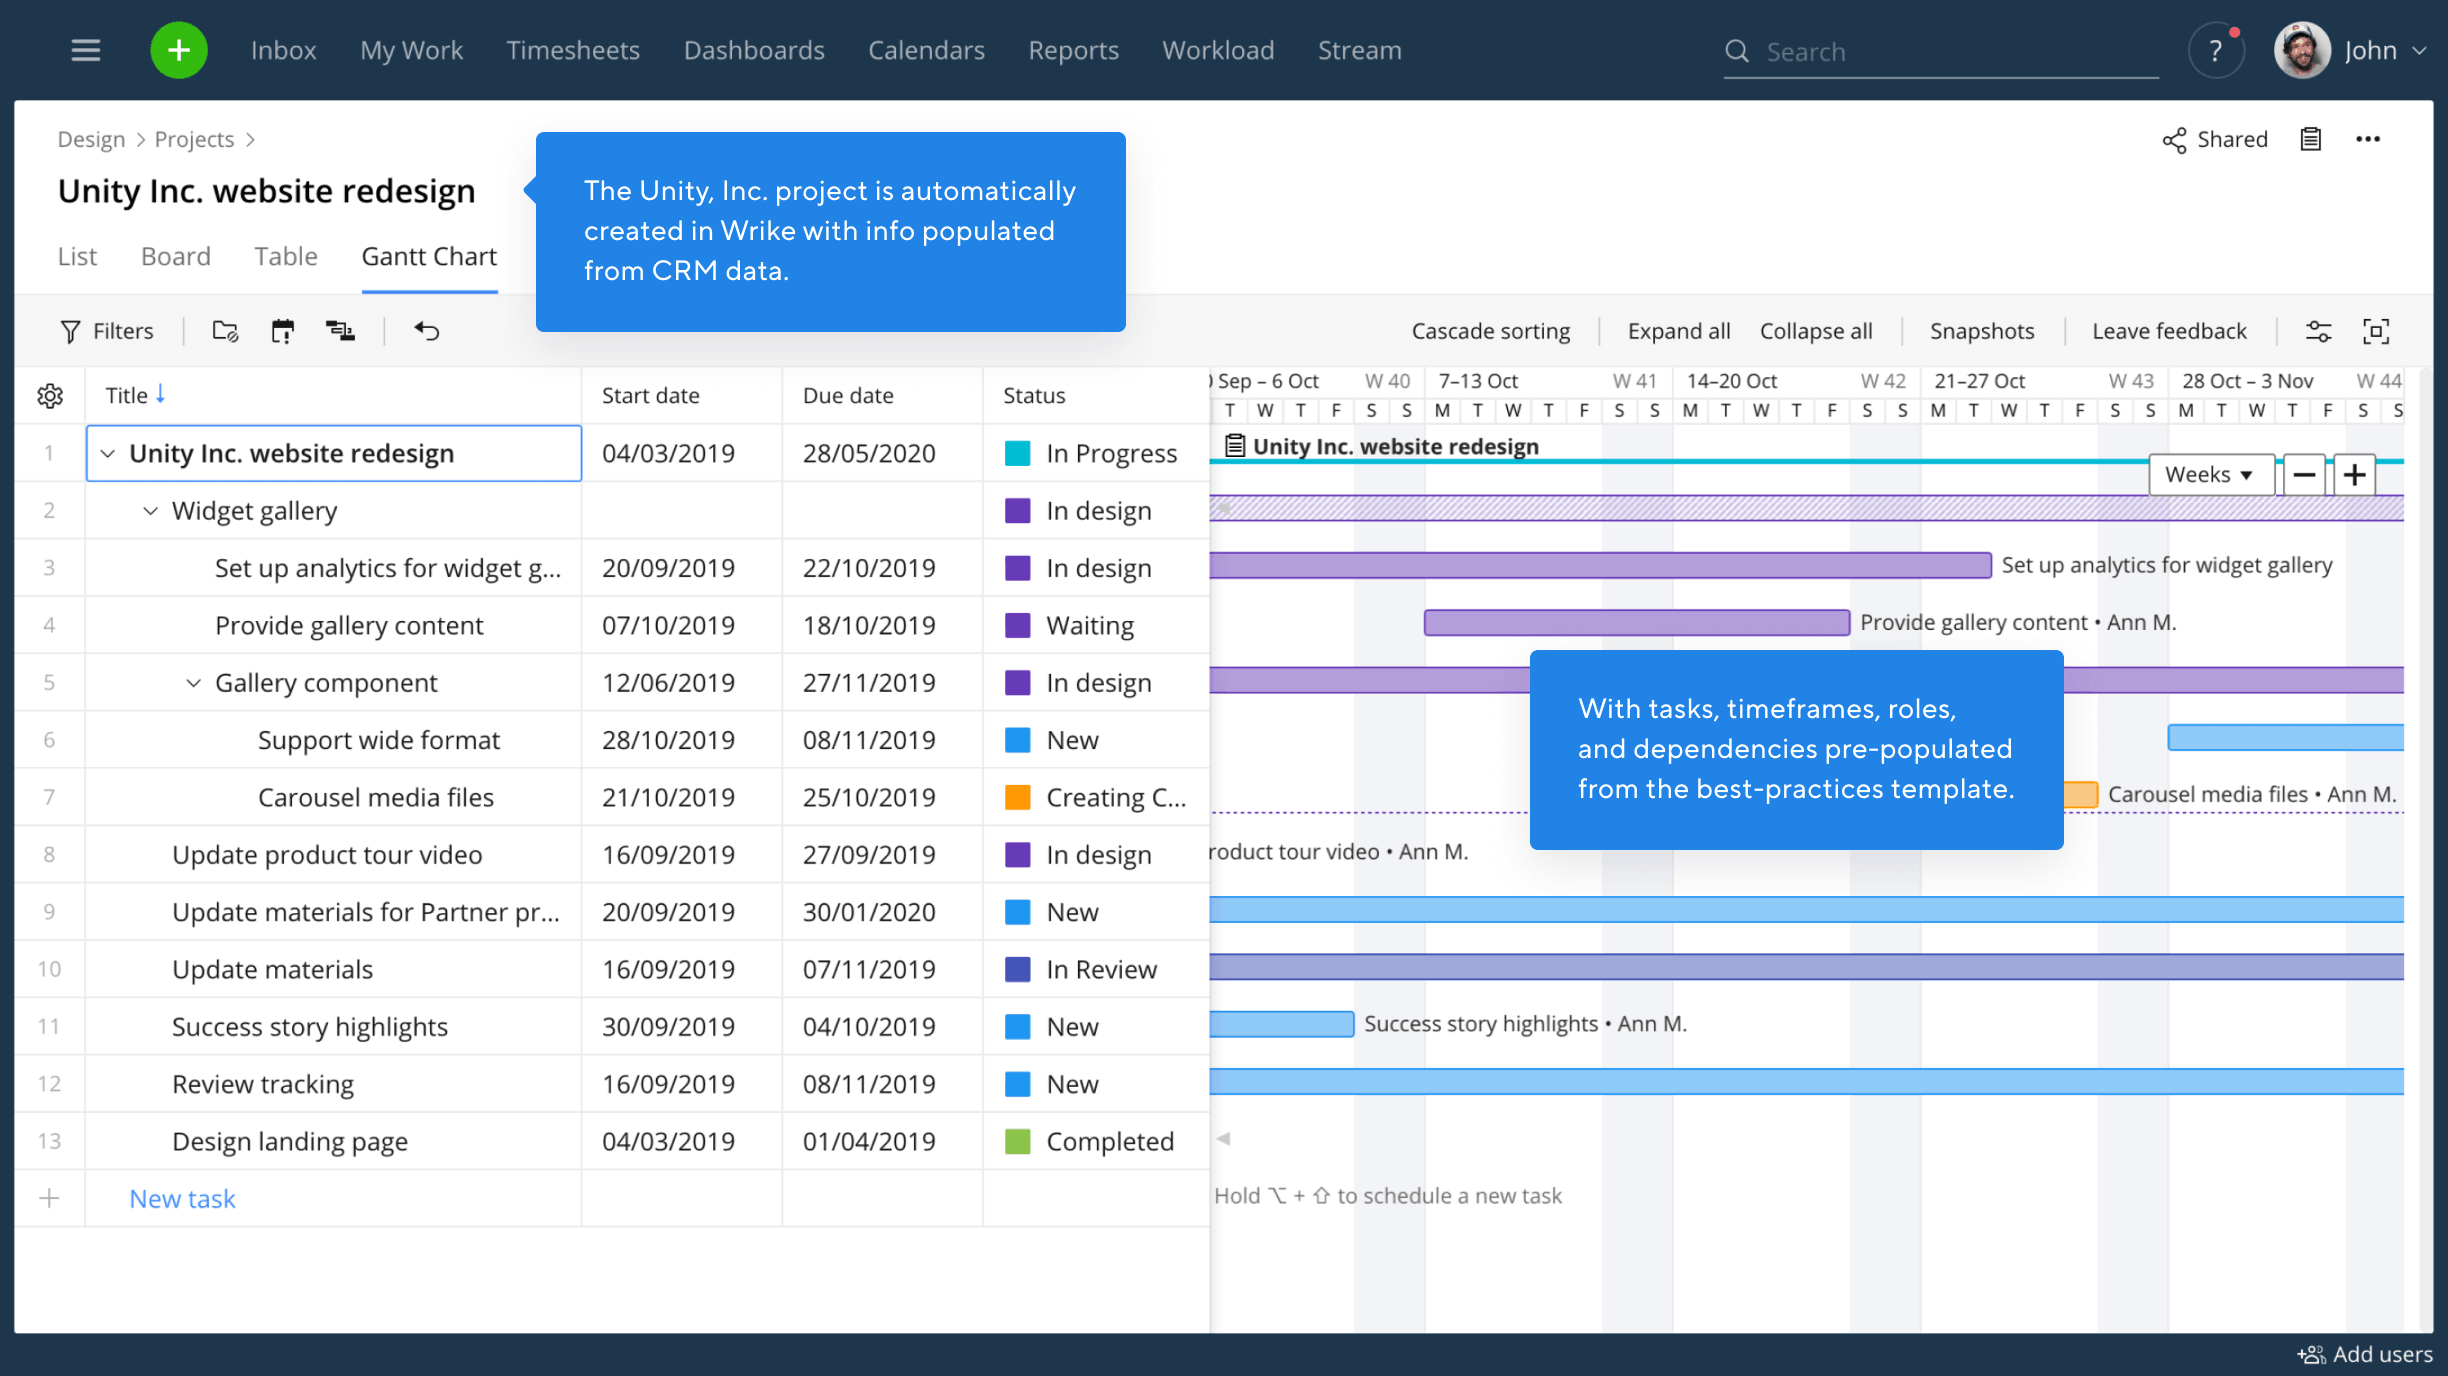Zoom out the Gantt with minus button
Image resolution: width=2448 pixels, height=1376 pixels.
click(x=2304, y=474)
